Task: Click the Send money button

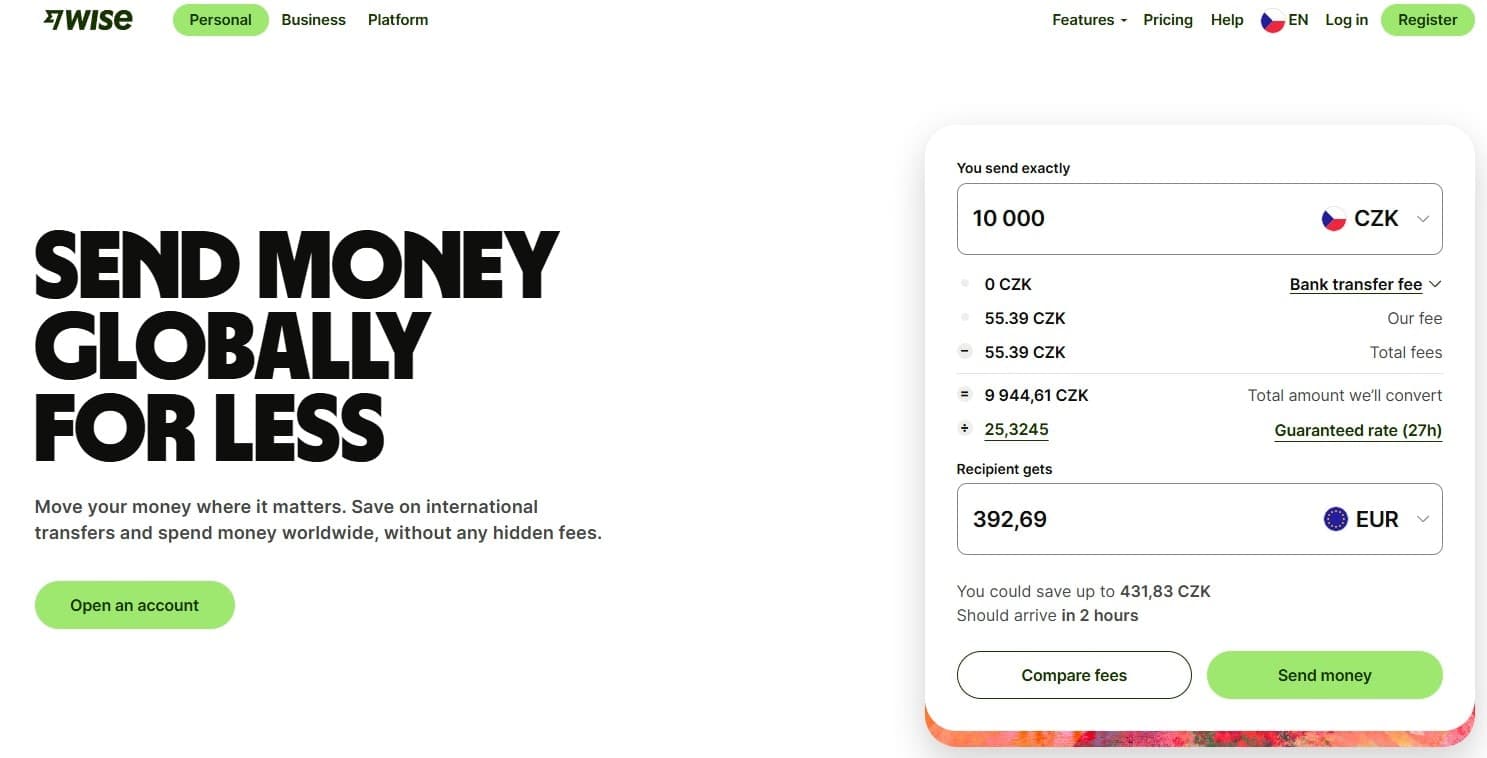Action: [x=1324, y=675]
